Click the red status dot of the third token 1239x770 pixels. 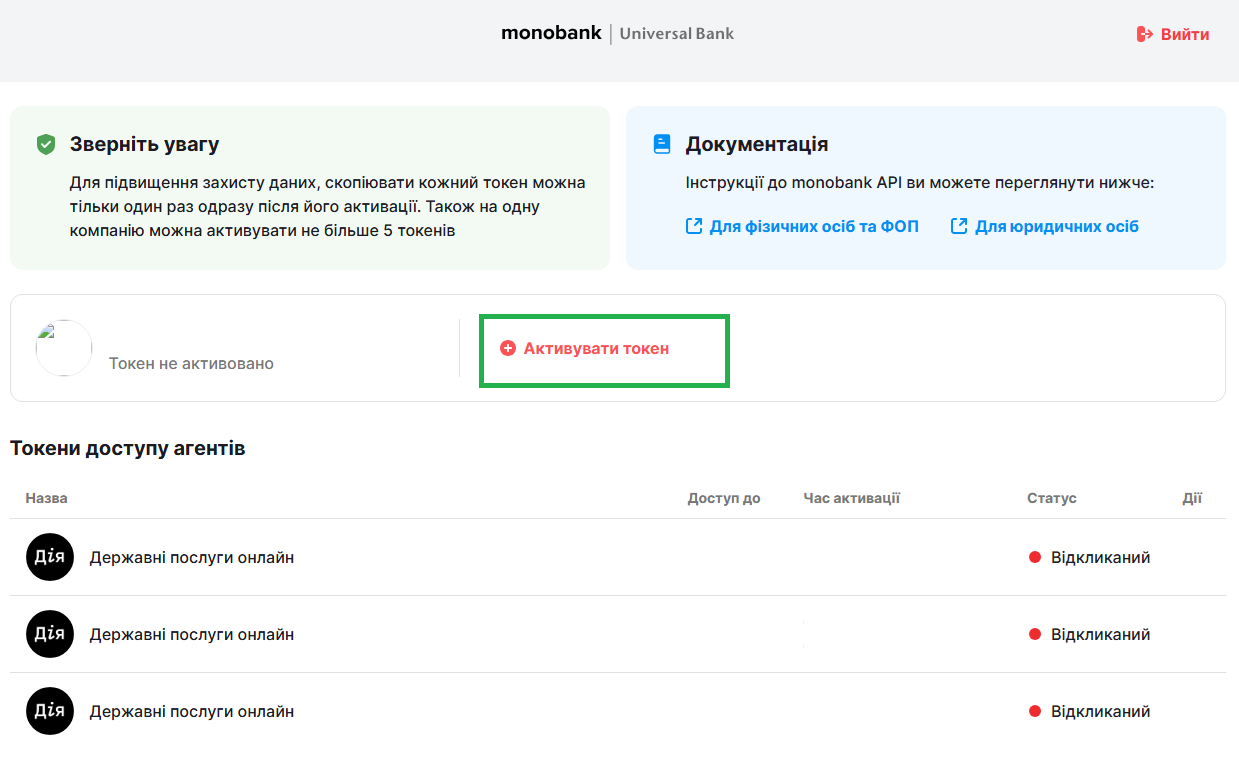tap(1034, 711)
